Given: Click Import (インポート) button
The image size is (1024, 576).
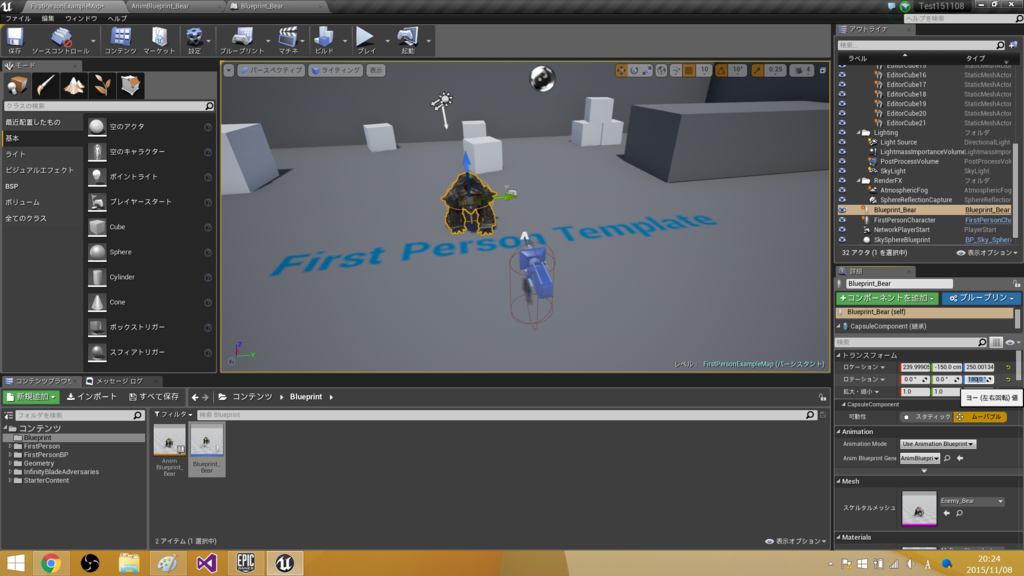Looking at the screenshot, I should click(92, 397).
